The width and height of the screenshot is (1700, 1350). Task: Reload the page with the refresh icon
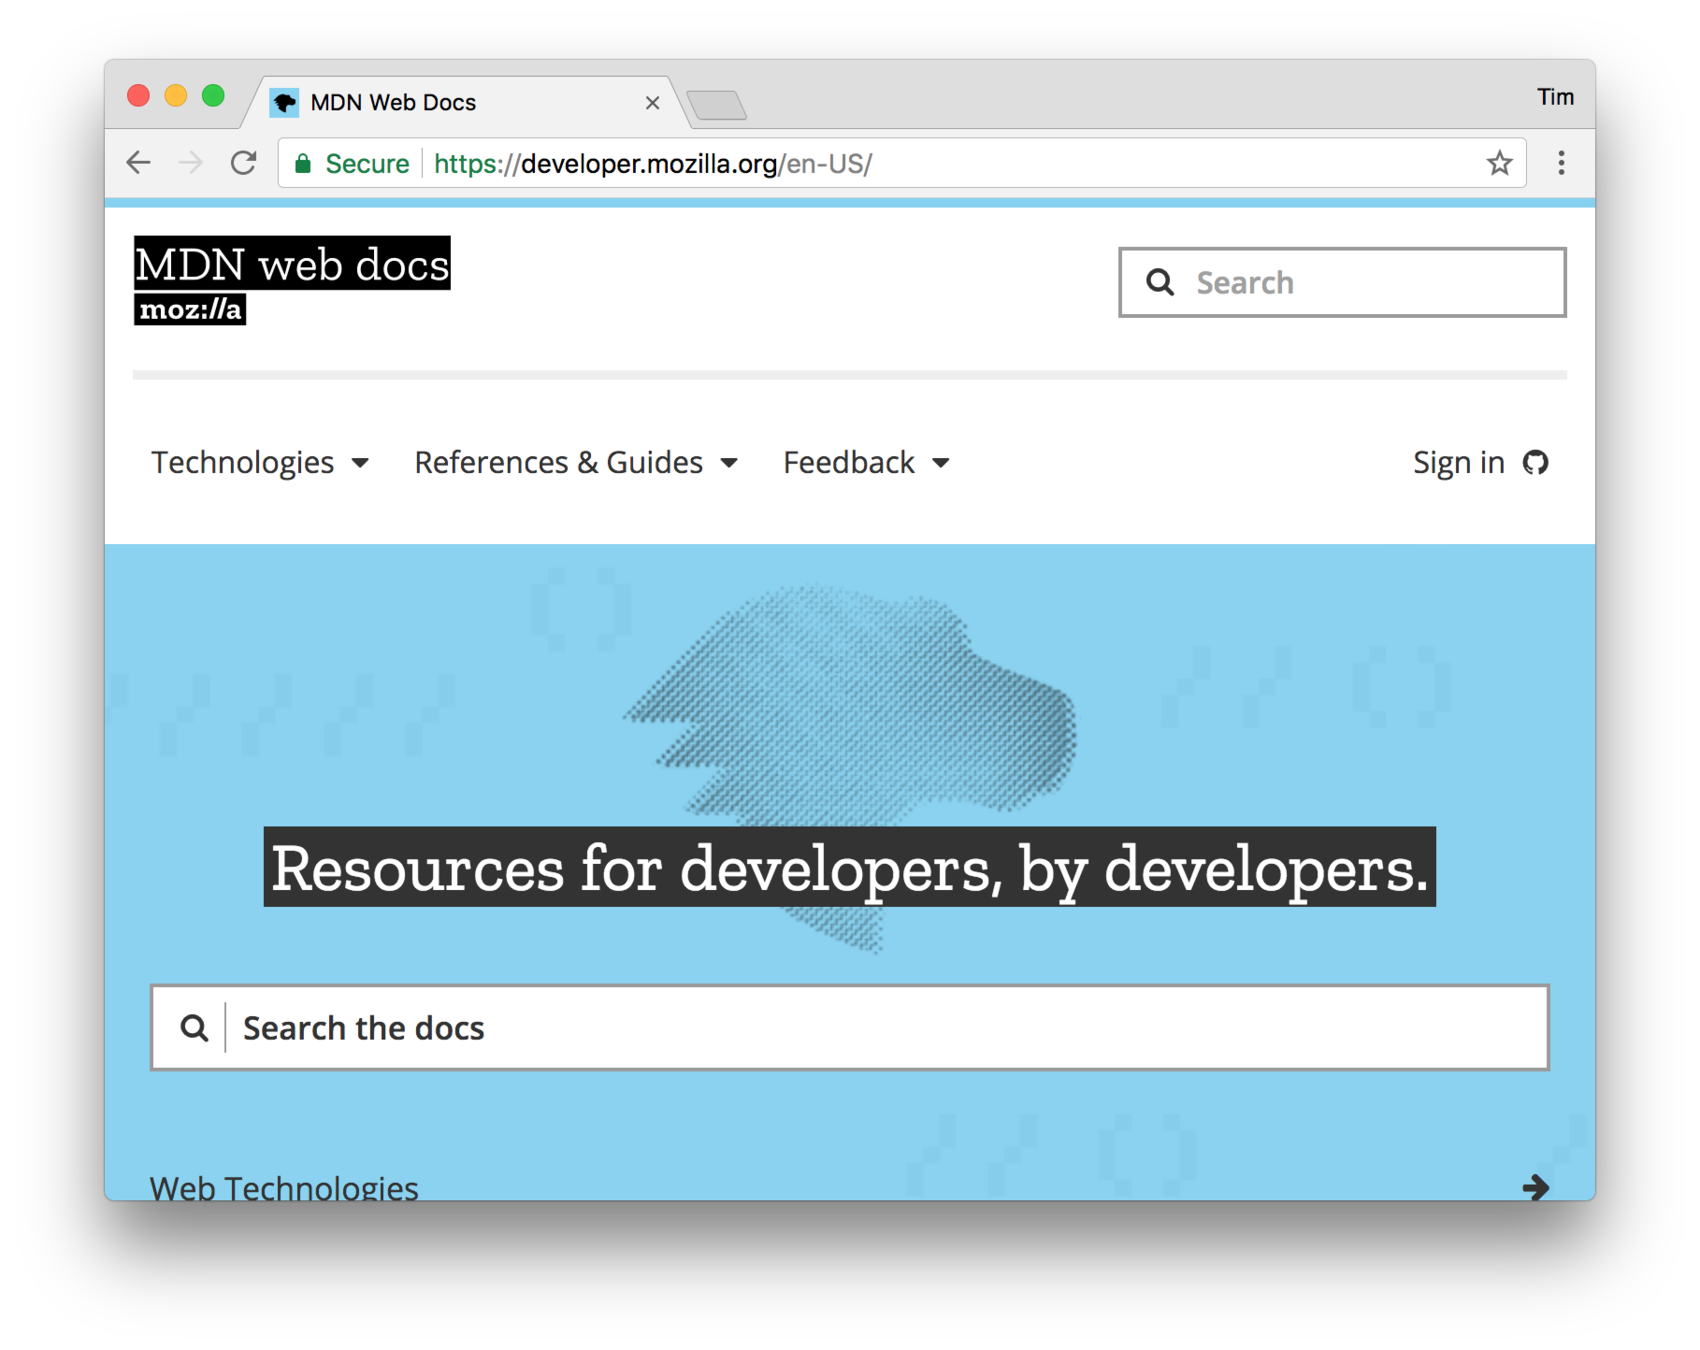coord(244,163)
